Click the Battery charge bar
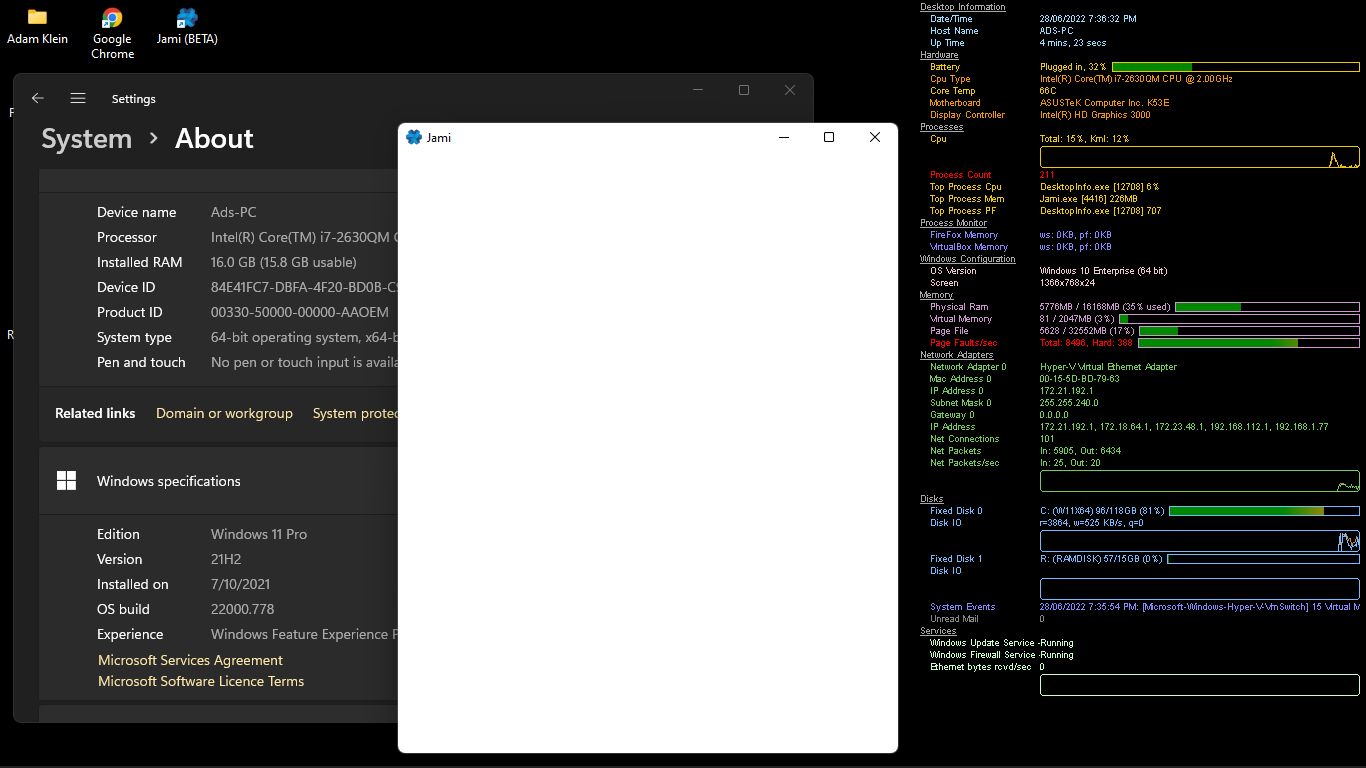This screenshot has width=1366, height=768. 1235,67
